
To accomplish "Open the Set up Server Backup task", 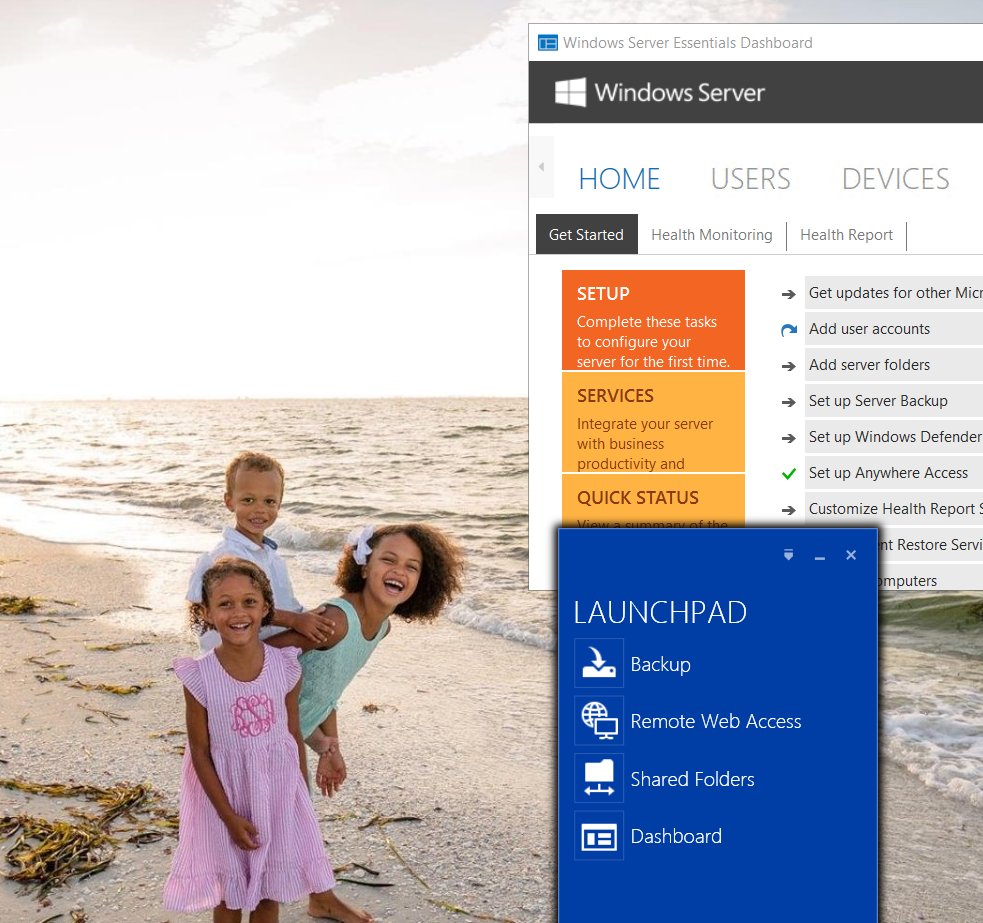I will pos(894,401).
